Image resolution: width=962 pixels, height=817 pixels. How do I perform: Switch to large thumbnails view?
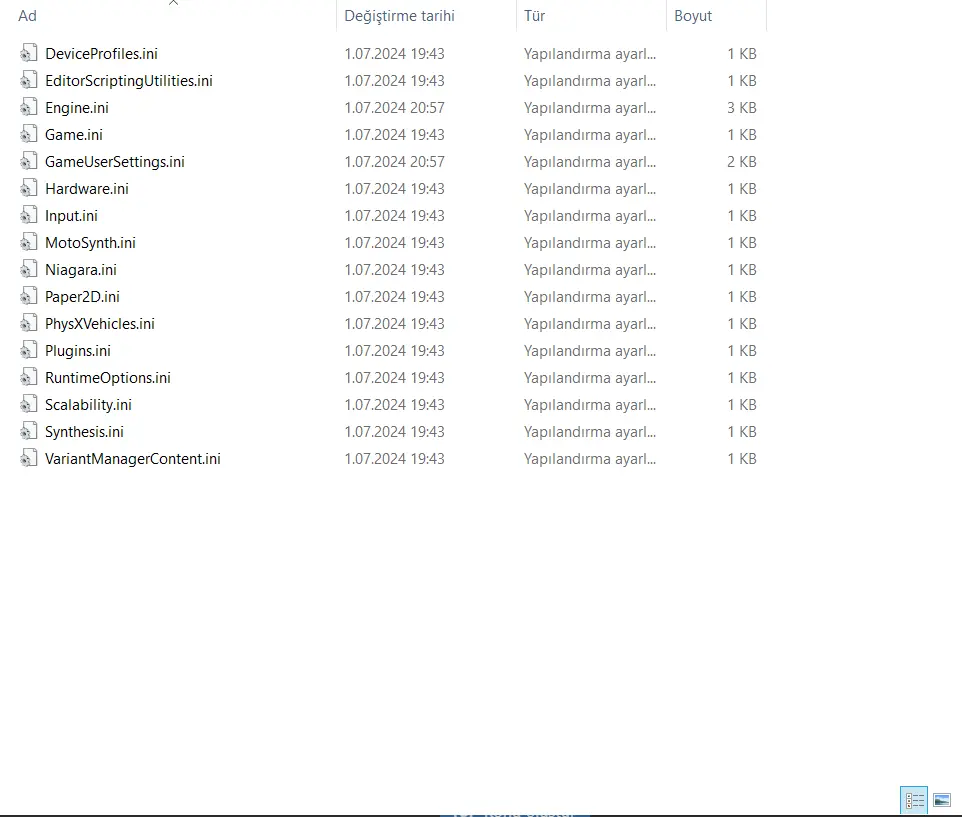click(x=942, y=800)
